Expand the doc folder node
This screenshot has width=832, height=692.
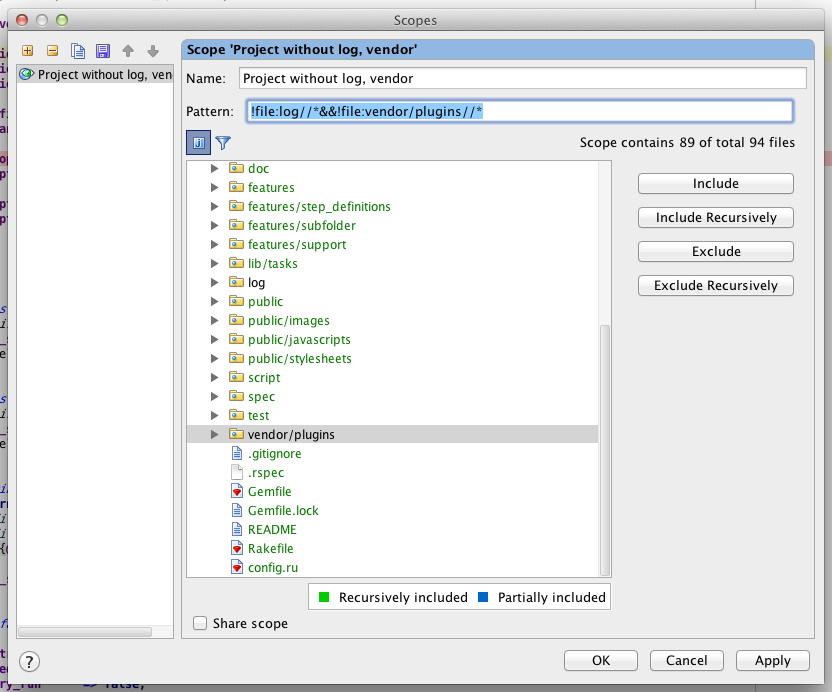(214, 168)
